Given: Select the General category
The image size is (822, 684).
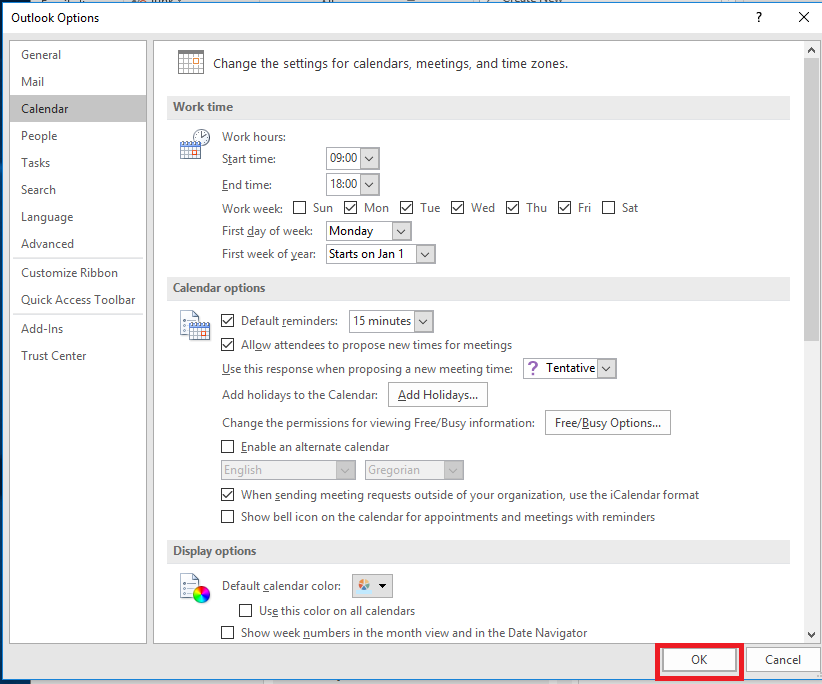Looking at the screenshot, I should pyautogui.click(x=78, y=55).
